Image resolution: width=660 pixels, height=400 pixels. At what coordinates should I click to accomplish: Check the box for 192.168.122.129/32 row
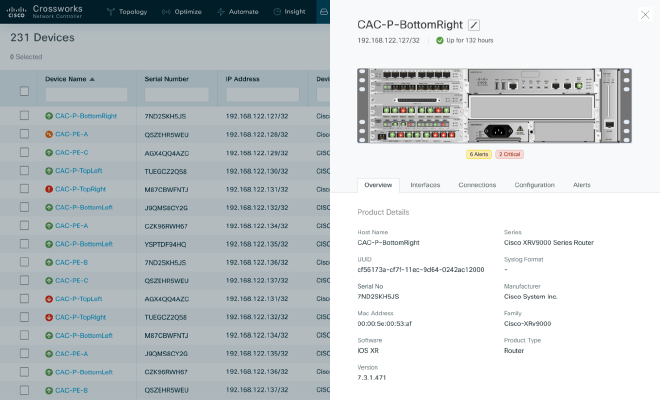pos(24,152)
